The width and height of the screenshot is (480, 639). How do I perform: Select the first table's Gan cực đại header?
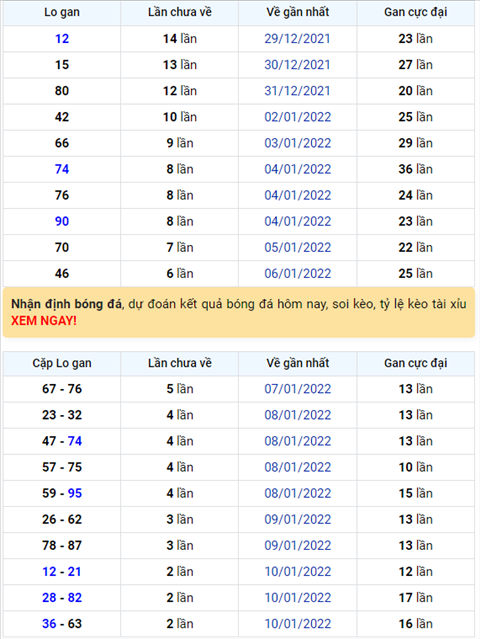pos(416,12)
